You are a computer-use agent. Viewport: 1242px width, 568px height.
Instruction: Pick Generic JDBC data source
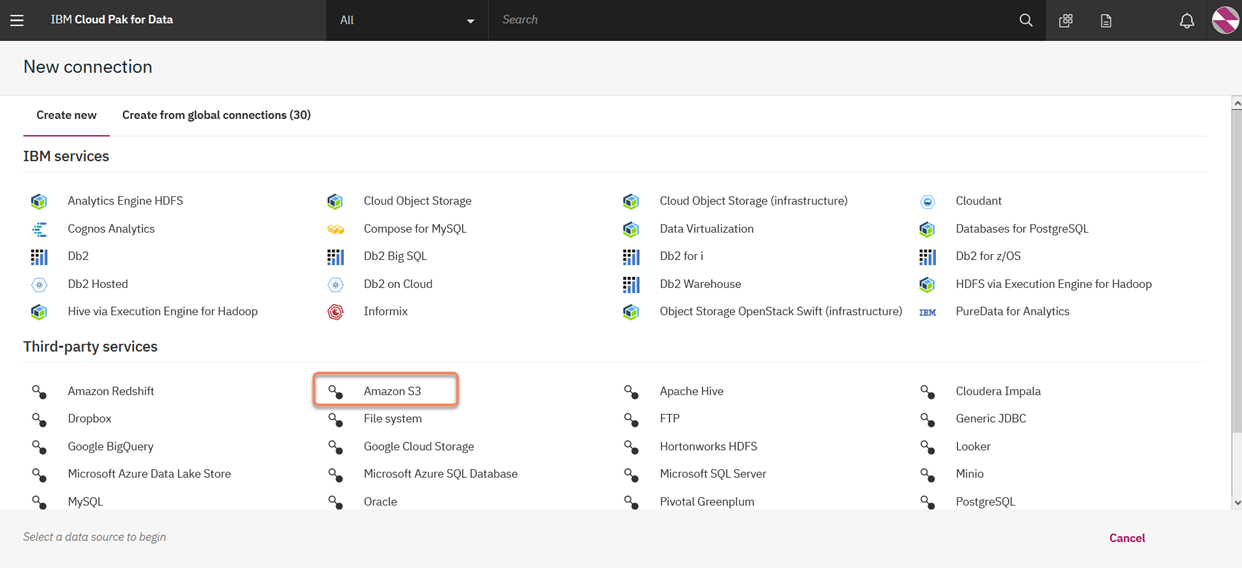(990, 419)
